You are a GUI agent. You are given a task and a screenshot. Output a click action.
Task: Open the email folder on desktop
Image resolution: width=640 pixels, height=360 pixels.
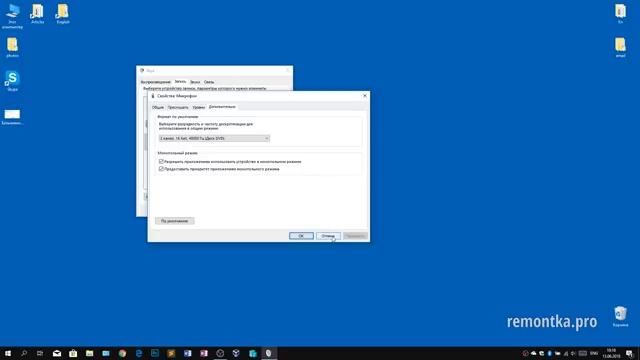pos(620,47)
